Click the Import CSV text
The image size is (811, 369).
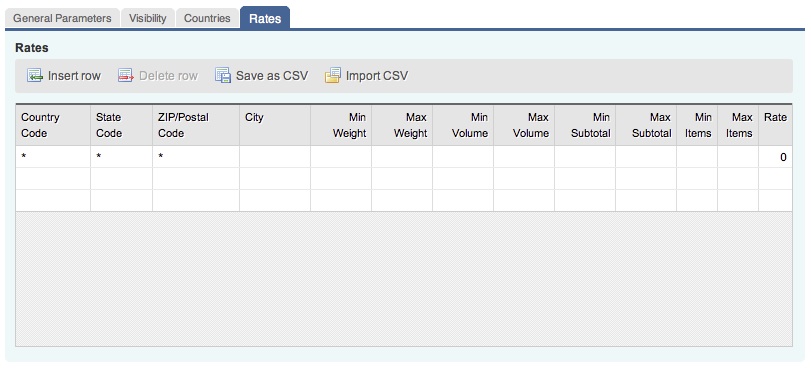point(377,76)
